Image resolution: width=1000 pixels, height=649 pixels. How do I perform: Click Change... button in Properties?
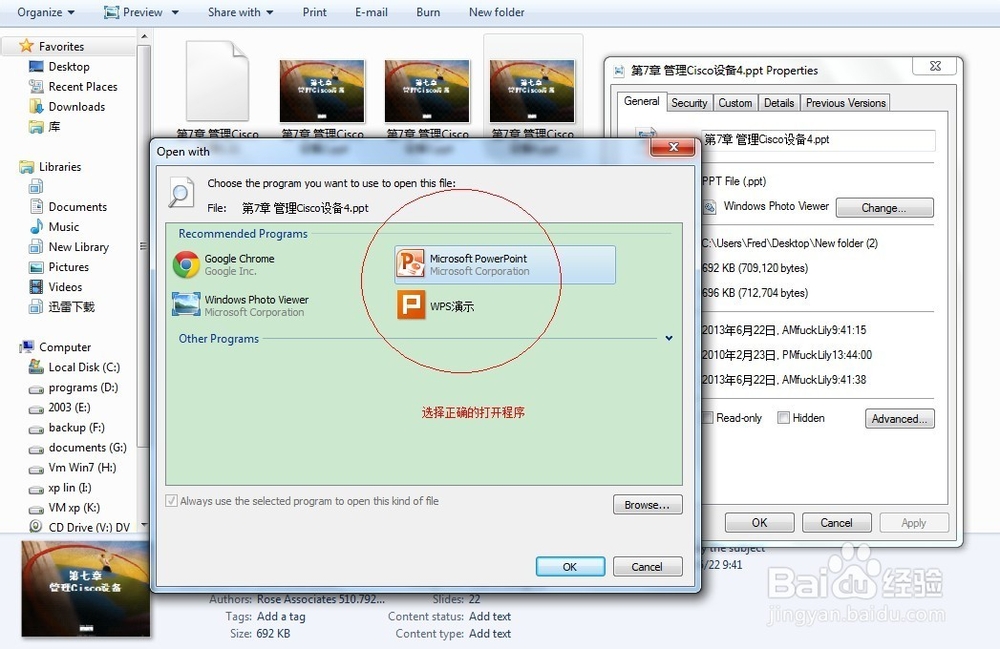click(x=885, y=208)
